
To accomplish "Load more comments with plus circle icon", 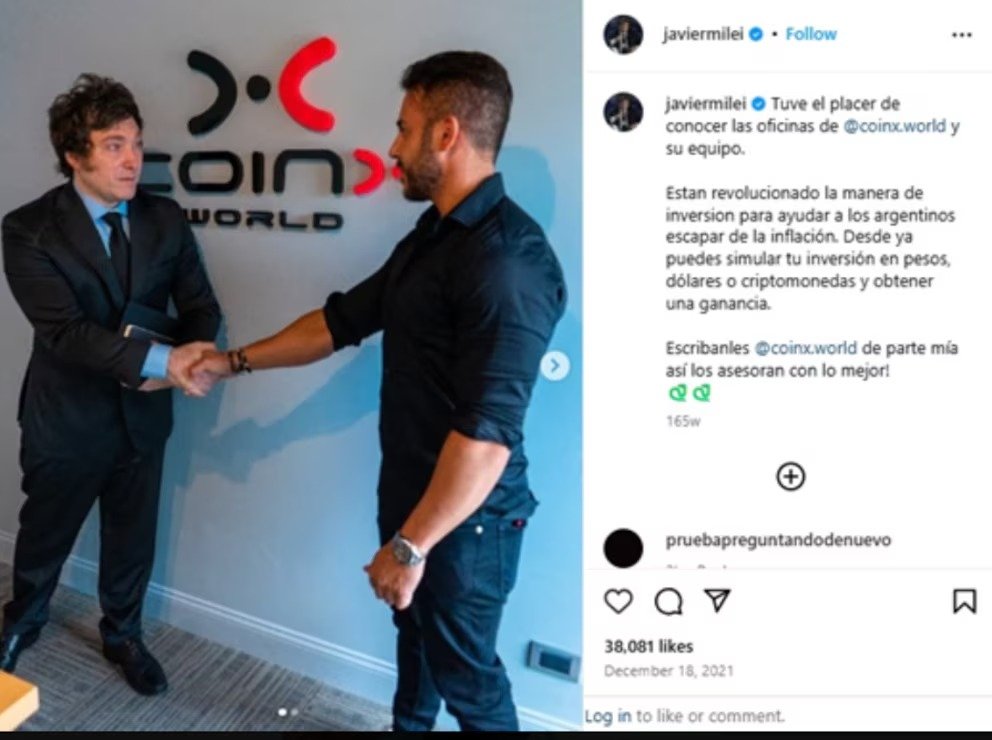I will [790, 476].
